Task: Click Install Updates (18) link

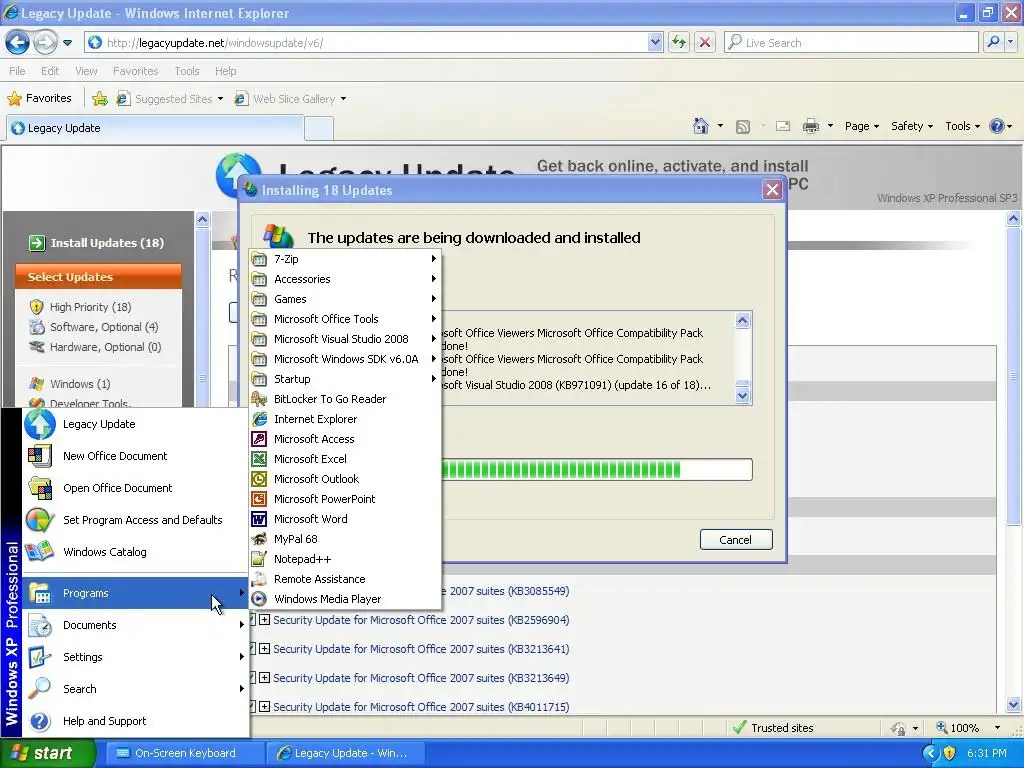Action: tap(107, 243)
